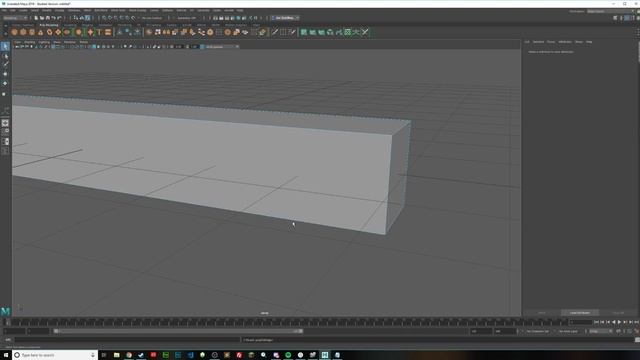The height and width of the screenshot is (360, 640).
Task: Play the animation backwards
Action: [613, 322]
